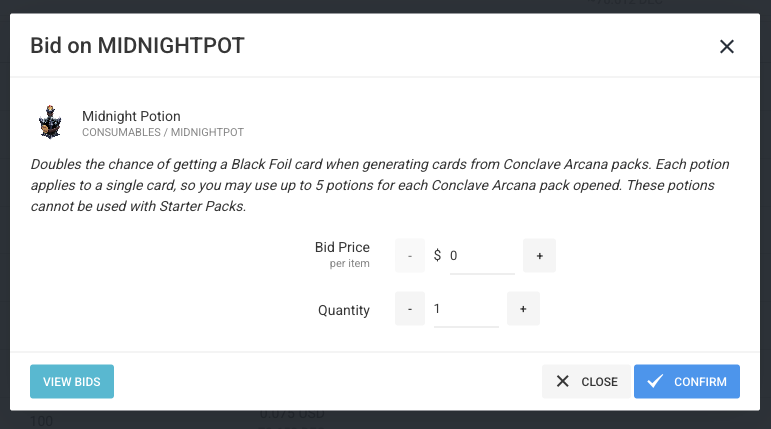Click the Bid Price per item label
The height and width of the screenshot is (429, 771).
coord(342,254)
